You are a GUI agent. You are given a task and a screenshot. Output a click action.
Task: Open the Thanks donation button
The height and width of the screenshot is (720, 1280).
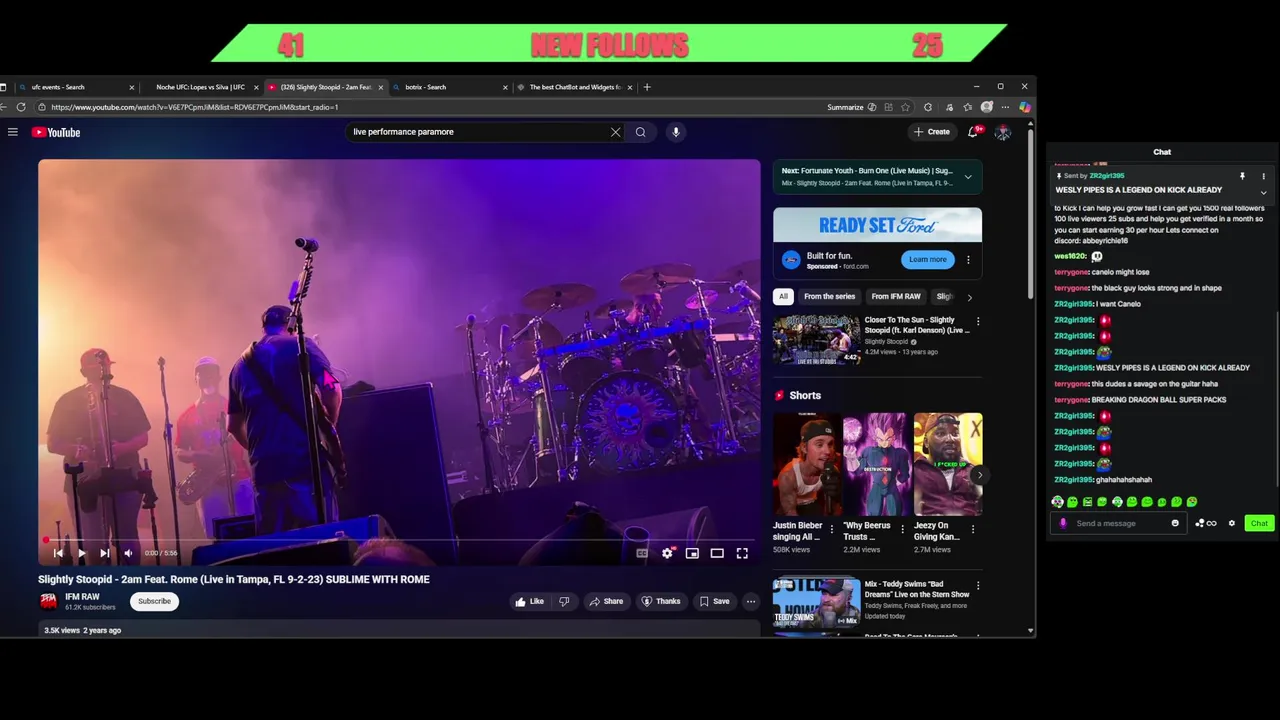pyautogui.click(x=661, y=601)
